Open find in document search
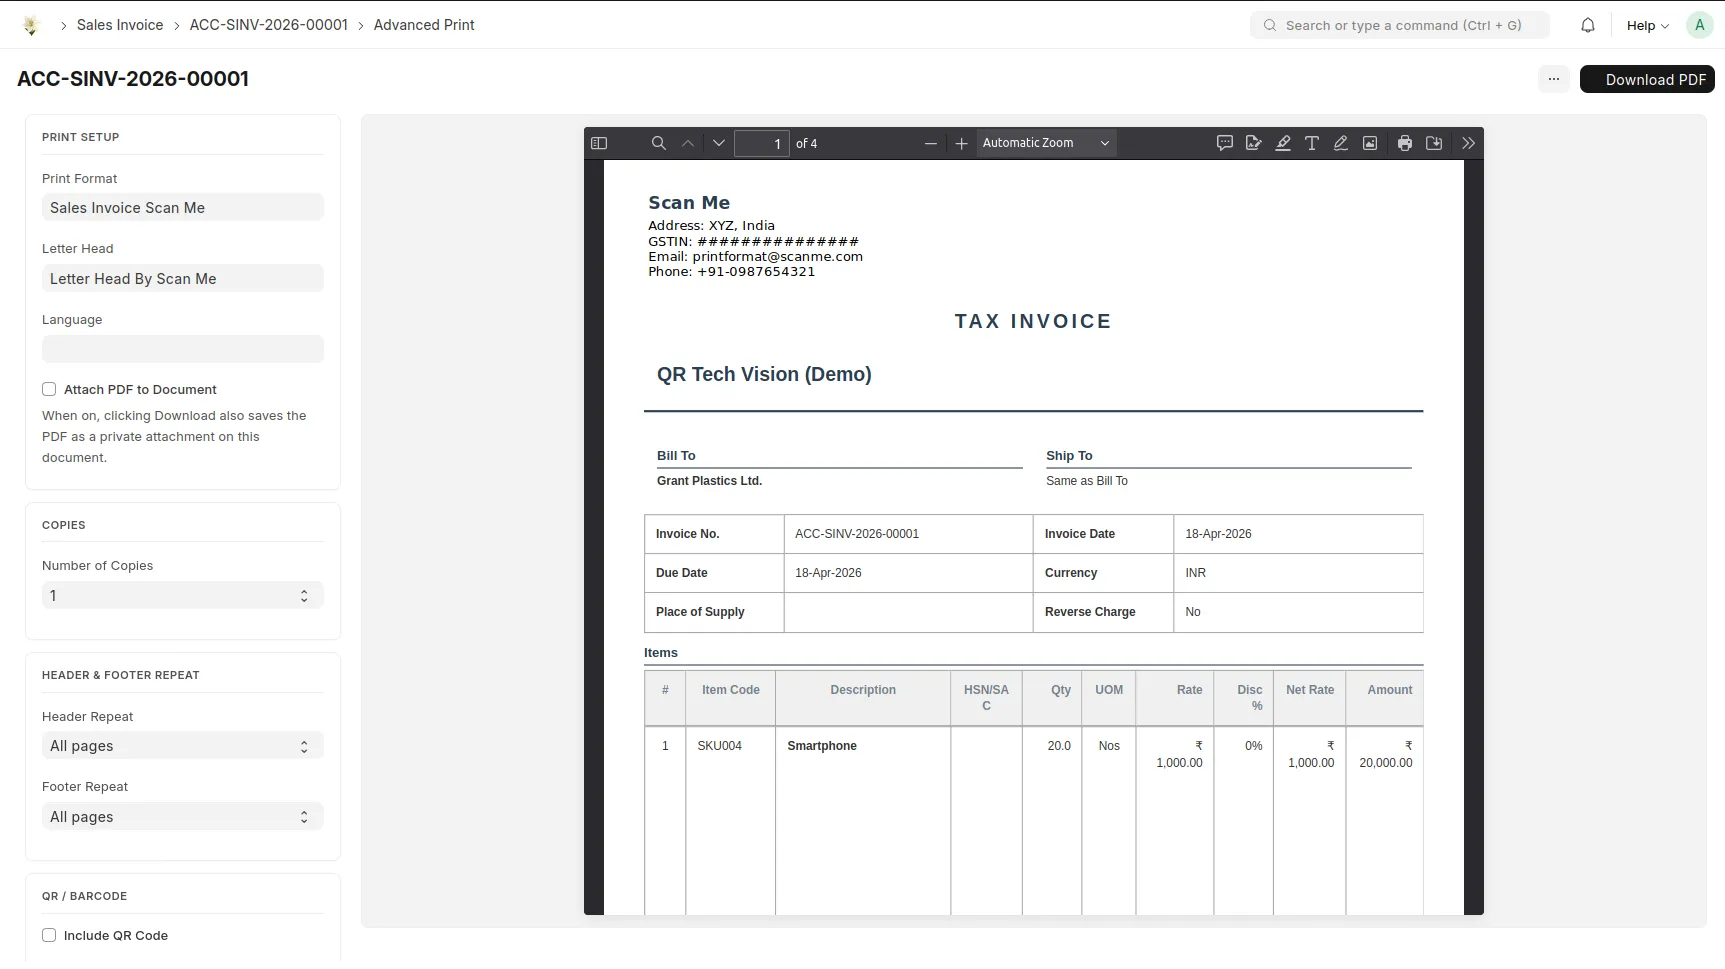The image size is (1725, 969). 658,143
